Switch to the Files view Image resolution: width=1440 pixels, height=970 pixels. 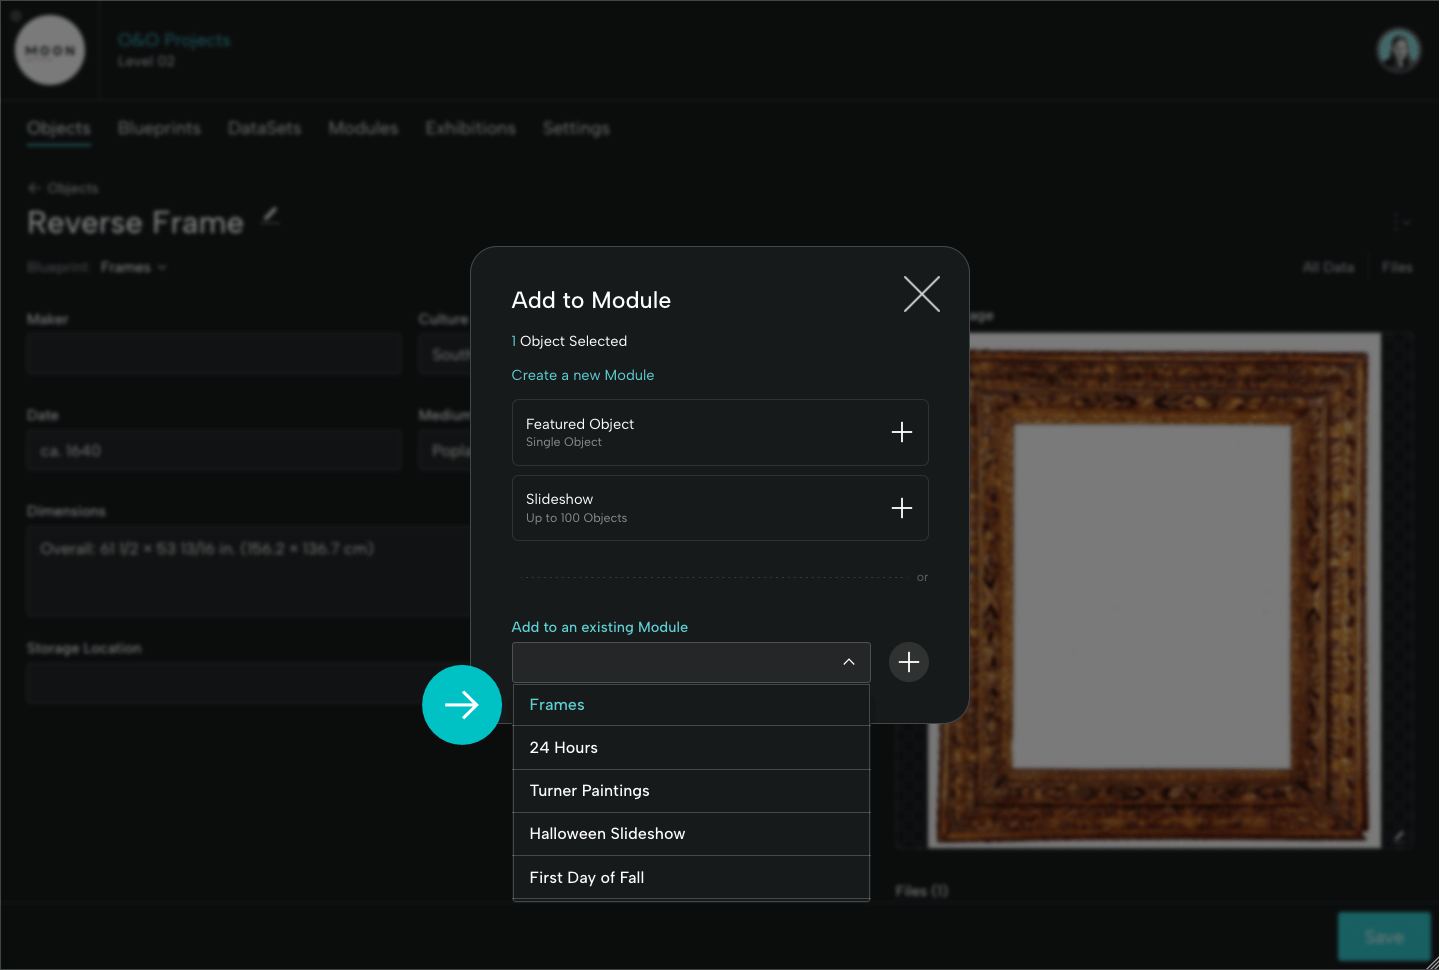click(1397, 267)
